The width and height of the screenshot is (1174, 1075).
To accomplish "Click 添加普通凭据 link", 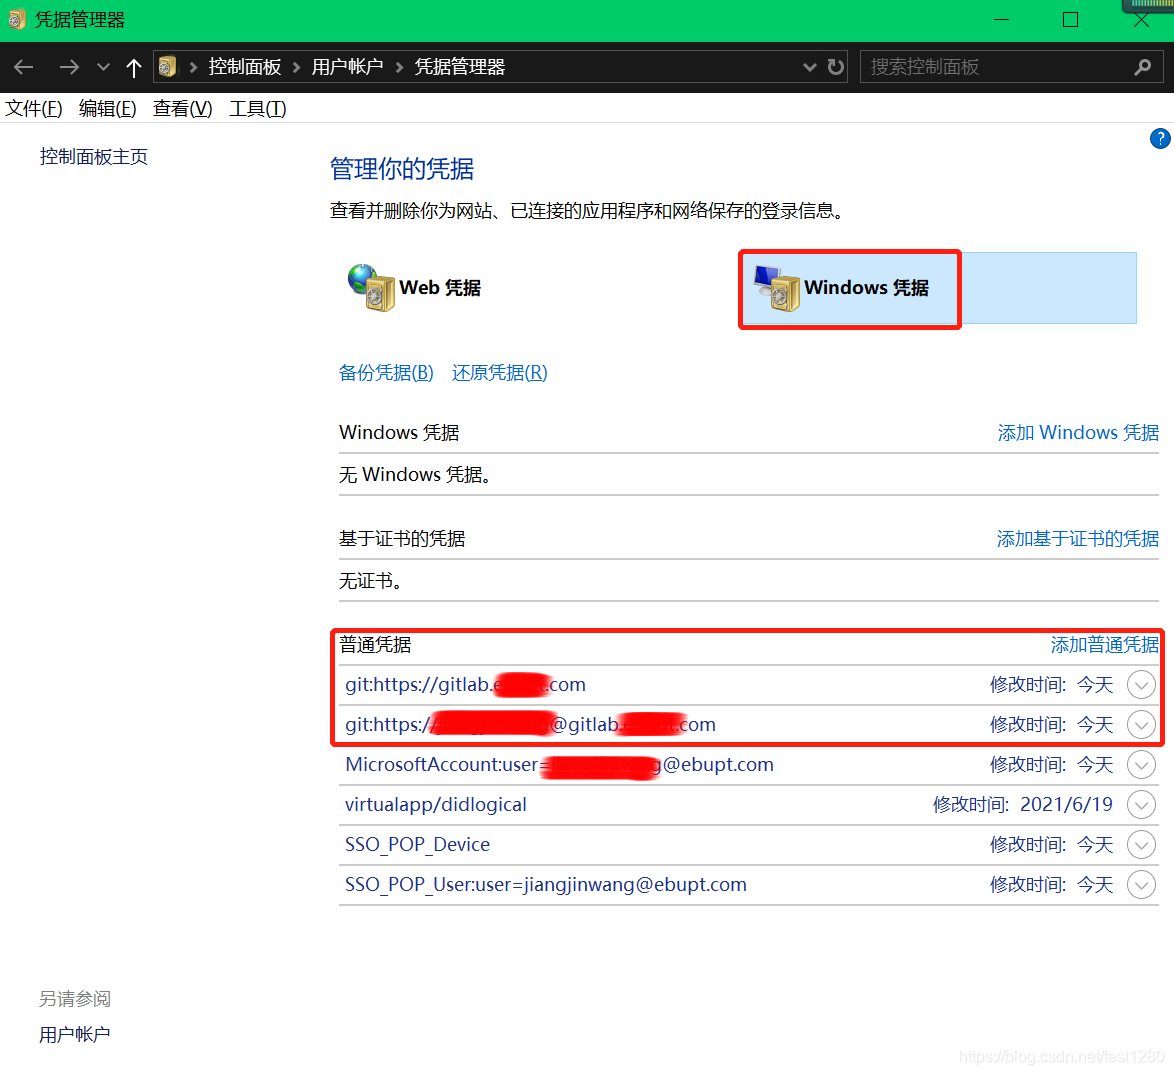I will point(1104,645).
